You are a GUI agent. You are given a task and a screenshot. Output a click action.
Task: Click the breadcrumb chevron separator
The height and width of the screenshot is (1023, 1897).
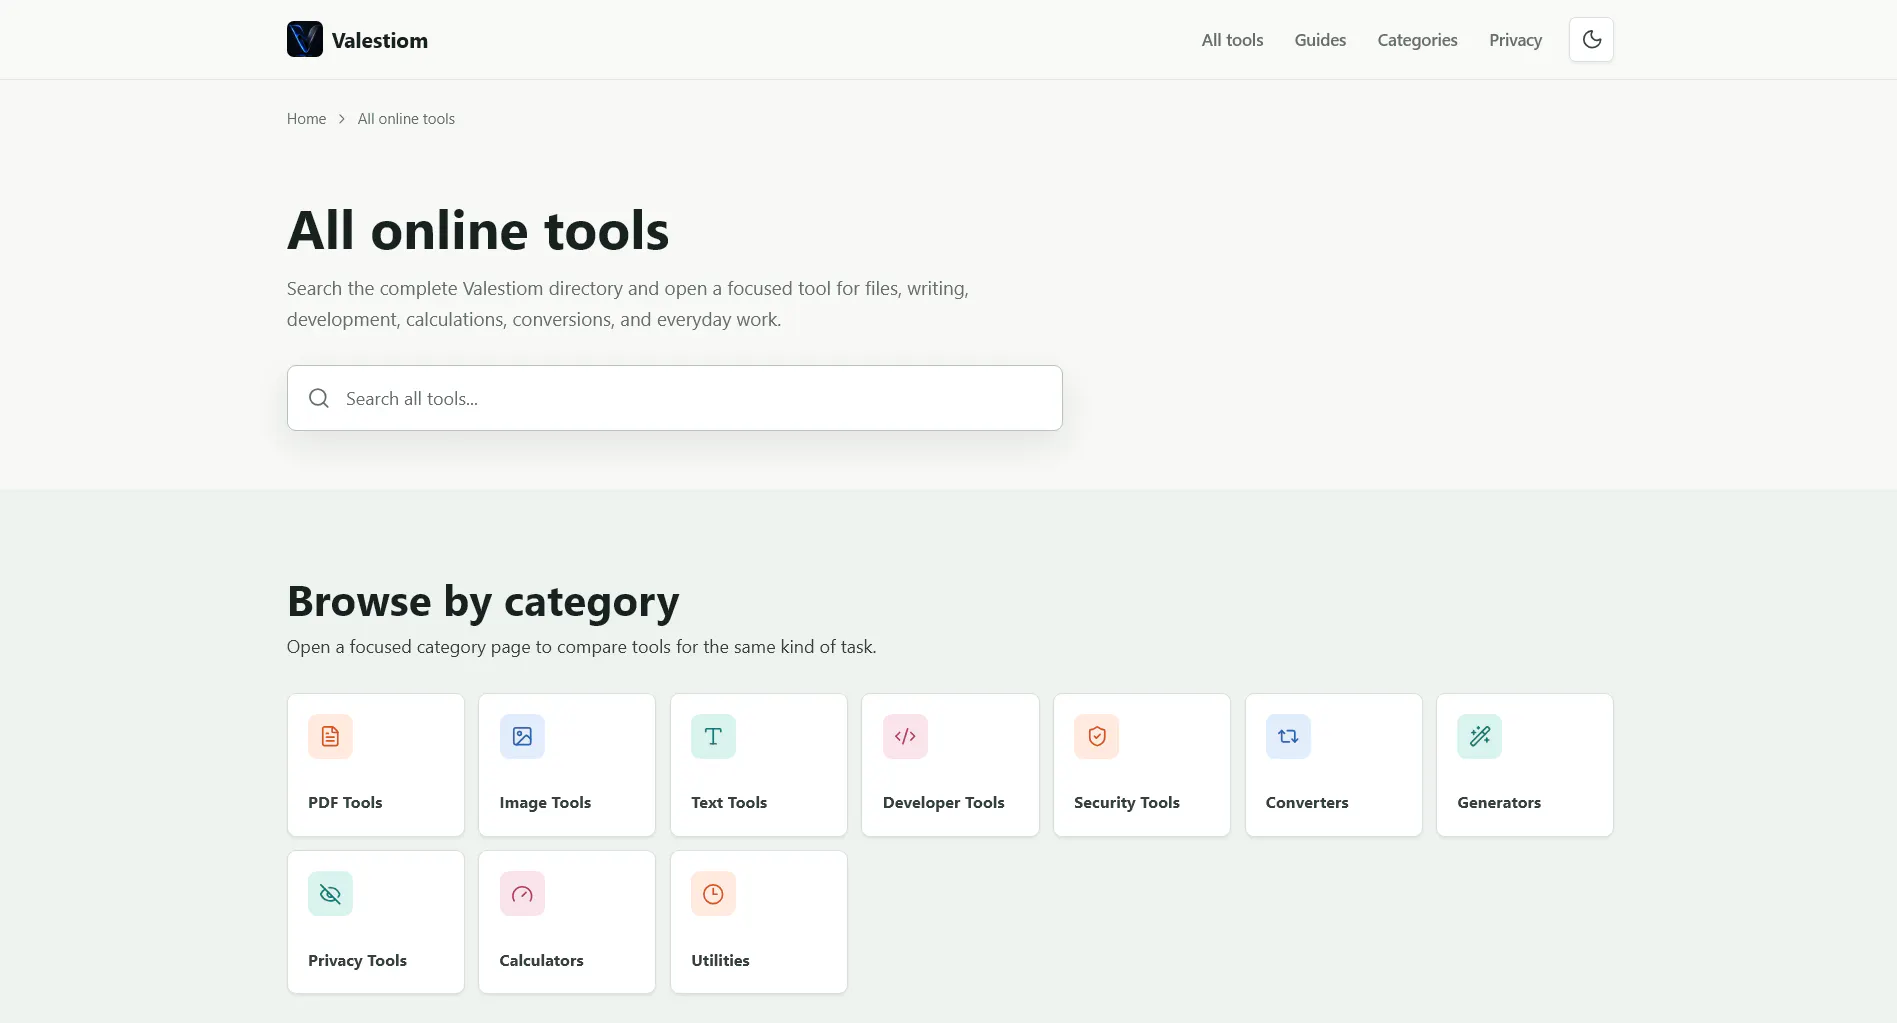click(x=341, y=119)
